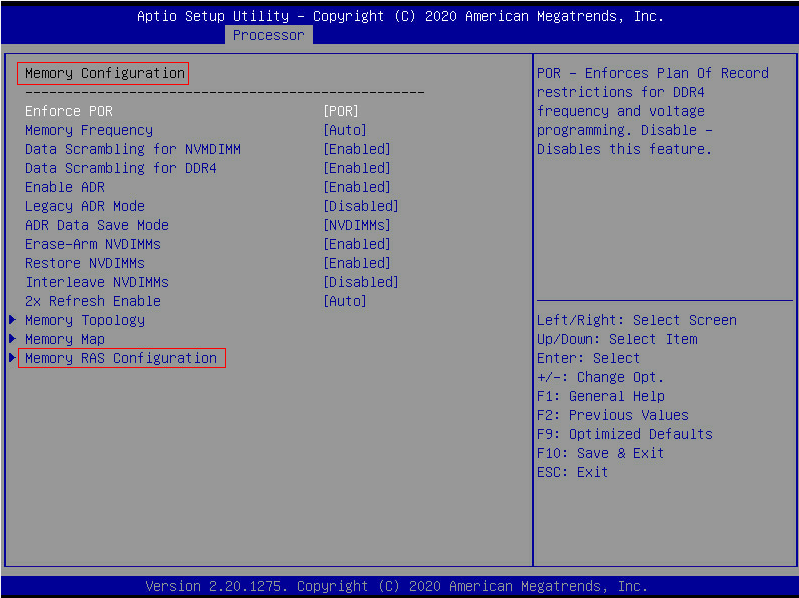Expand Memory RAS Configuration arrow
This screenshot has width=799, height=598.
(x=12, y=358)
